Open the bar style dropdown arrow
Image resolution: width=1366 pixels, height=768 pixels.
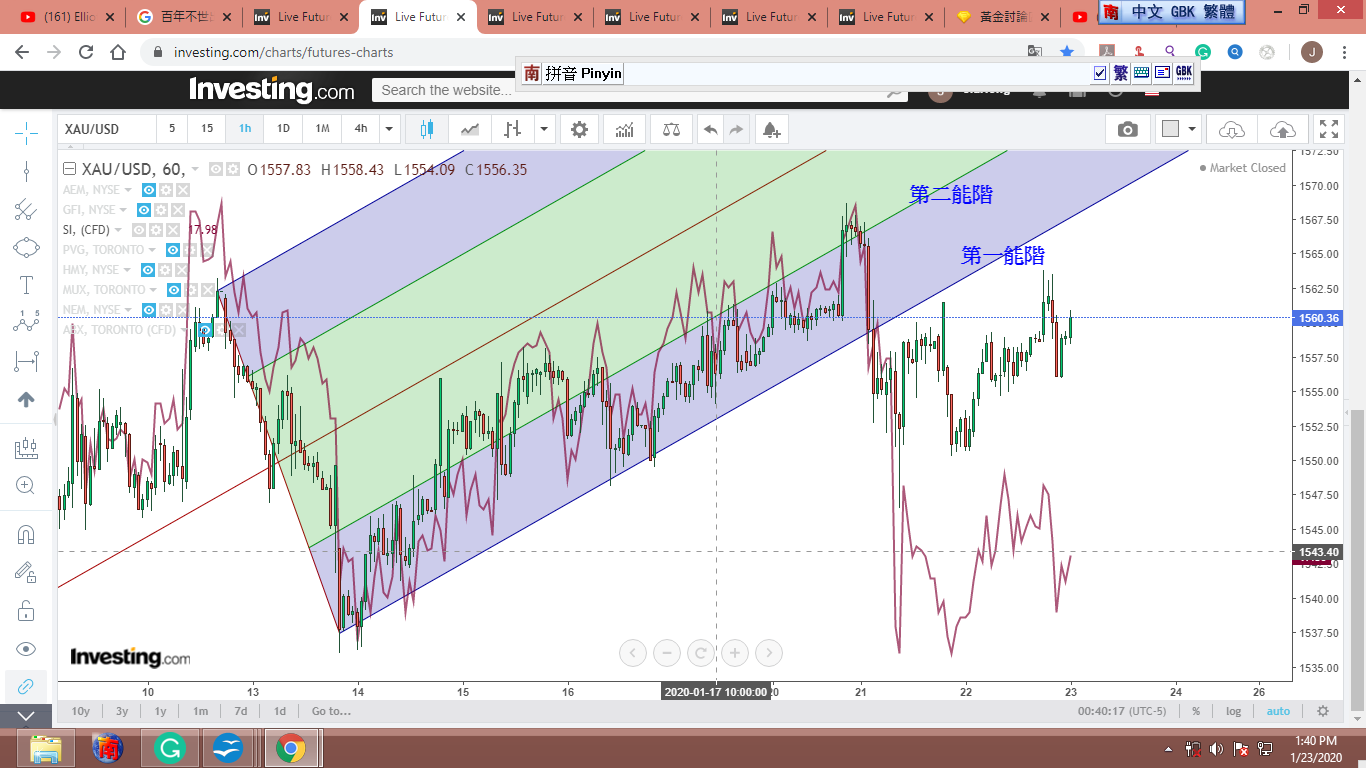[544, 129]
